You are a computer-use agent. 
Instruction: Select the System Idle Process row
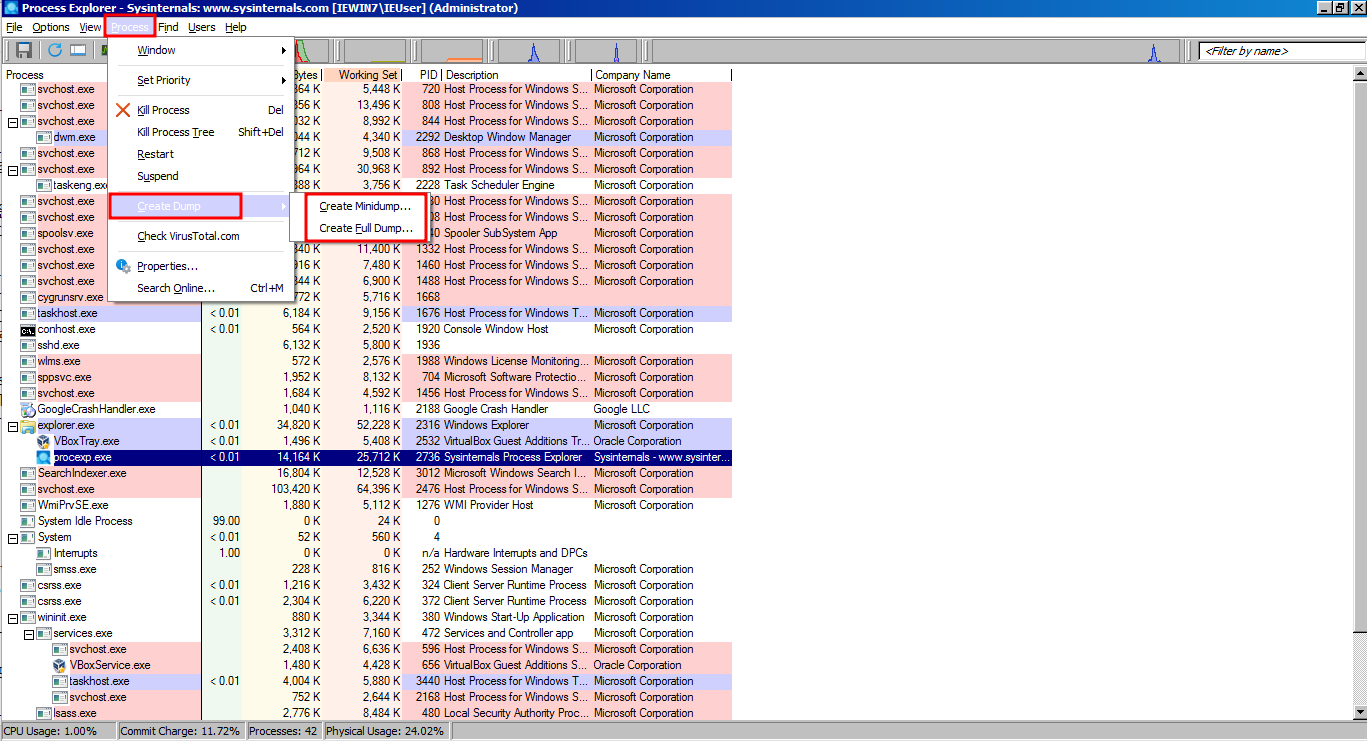(367, 521)
